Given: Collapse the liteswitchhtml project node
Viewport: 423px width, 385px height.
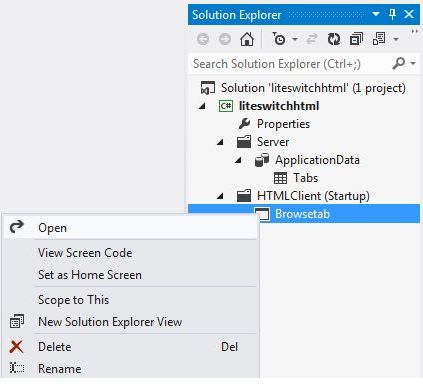Looking at the screenshot, I should 202,106.
